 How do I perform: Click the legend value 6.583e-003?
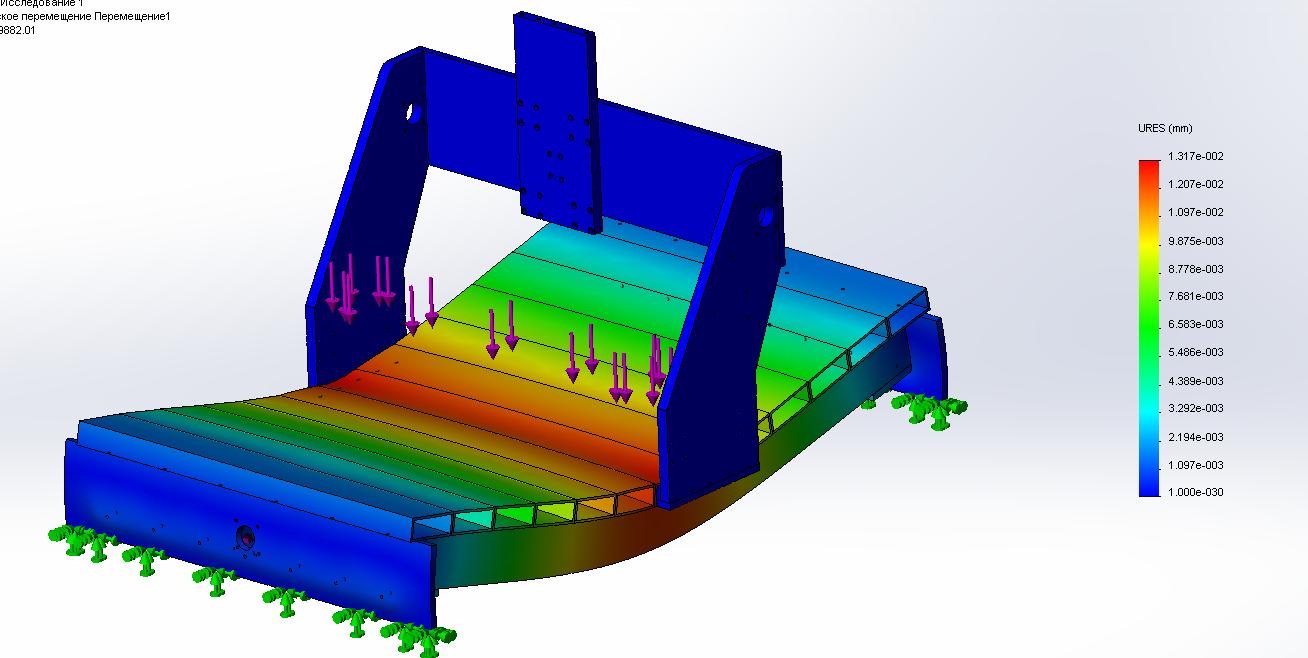point(1195,325)
